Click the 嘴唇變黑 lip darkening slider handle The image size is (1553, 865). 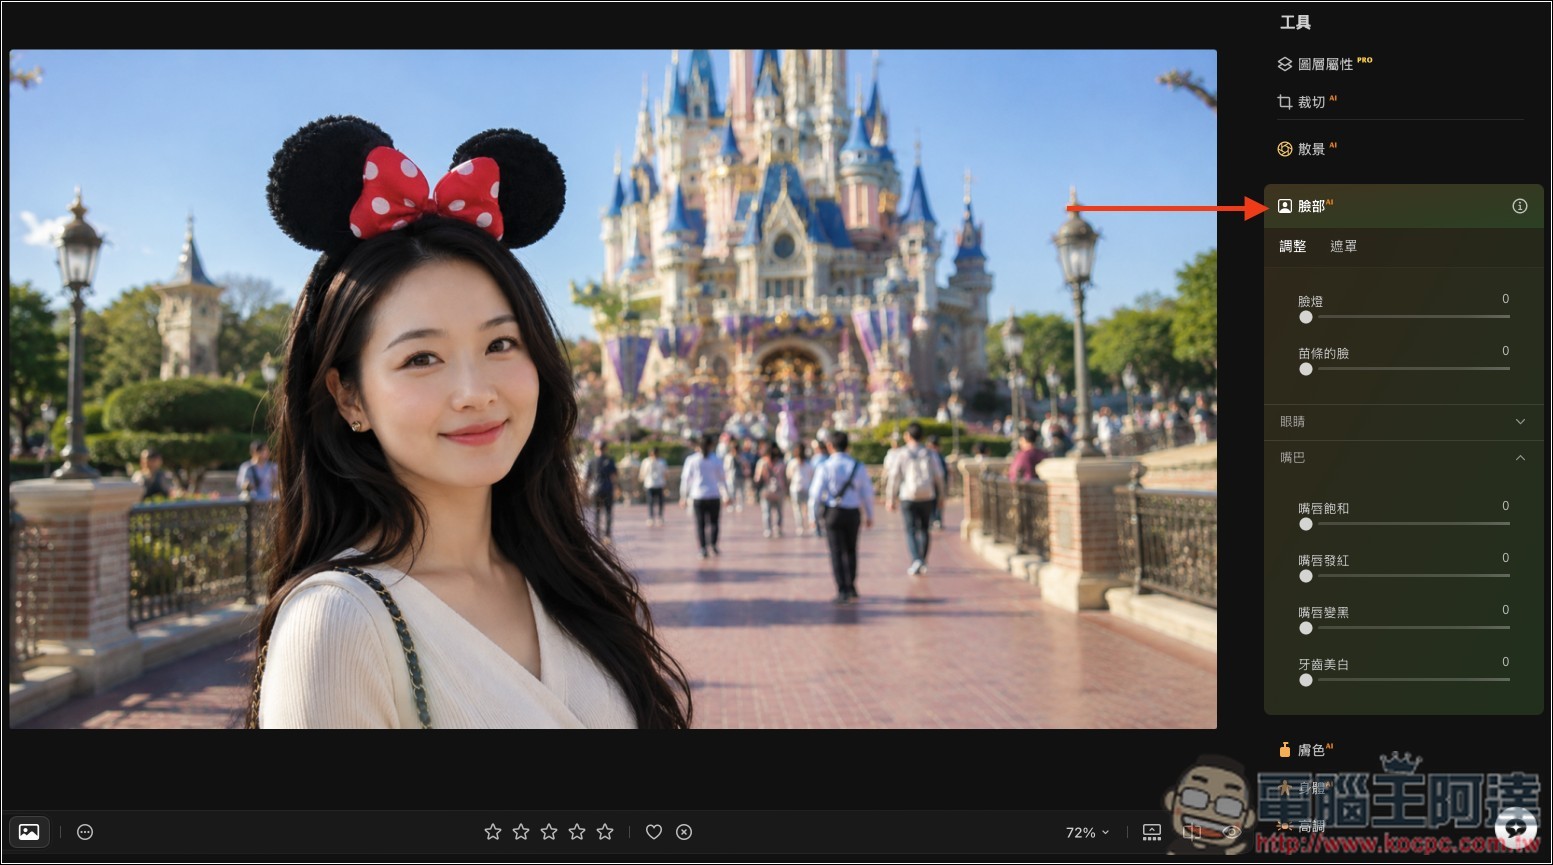[x=1306, y=628]
